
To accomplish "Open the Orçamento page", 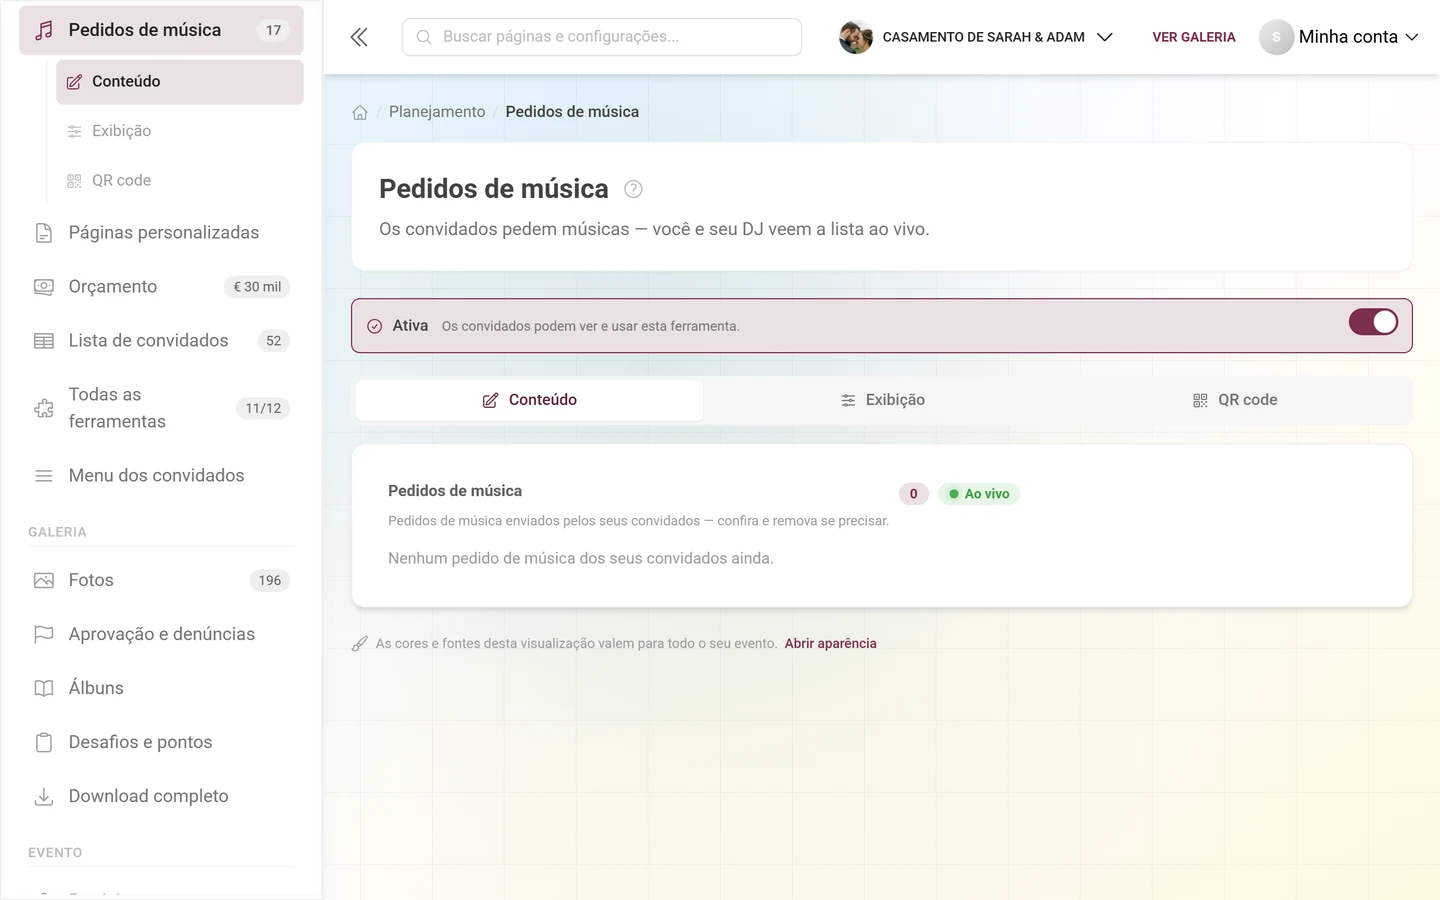I will 161,287.
